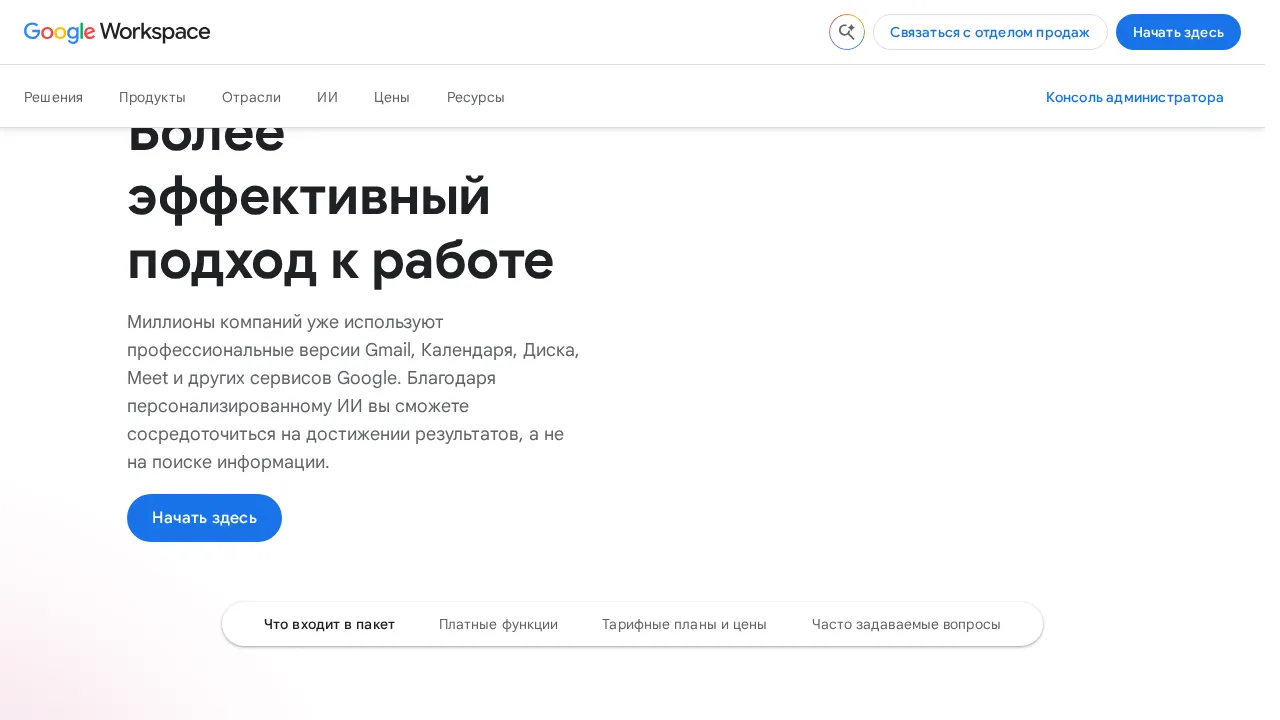Click the Google Workspace logo
Viewport: 1280px width, 720px height.
coord(117,32)
